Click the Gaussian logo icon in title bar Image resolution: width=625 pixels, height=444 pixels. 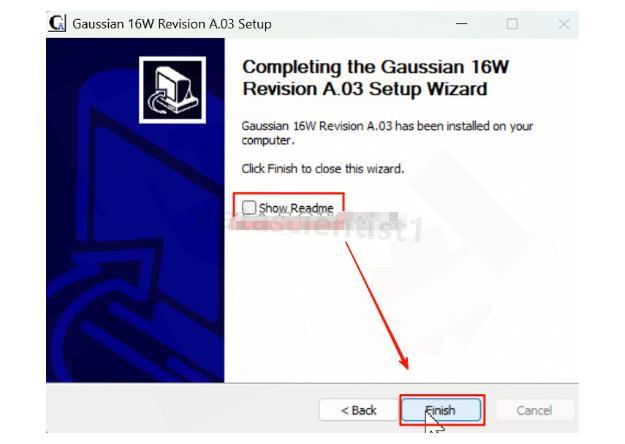(x=56, y=23)
